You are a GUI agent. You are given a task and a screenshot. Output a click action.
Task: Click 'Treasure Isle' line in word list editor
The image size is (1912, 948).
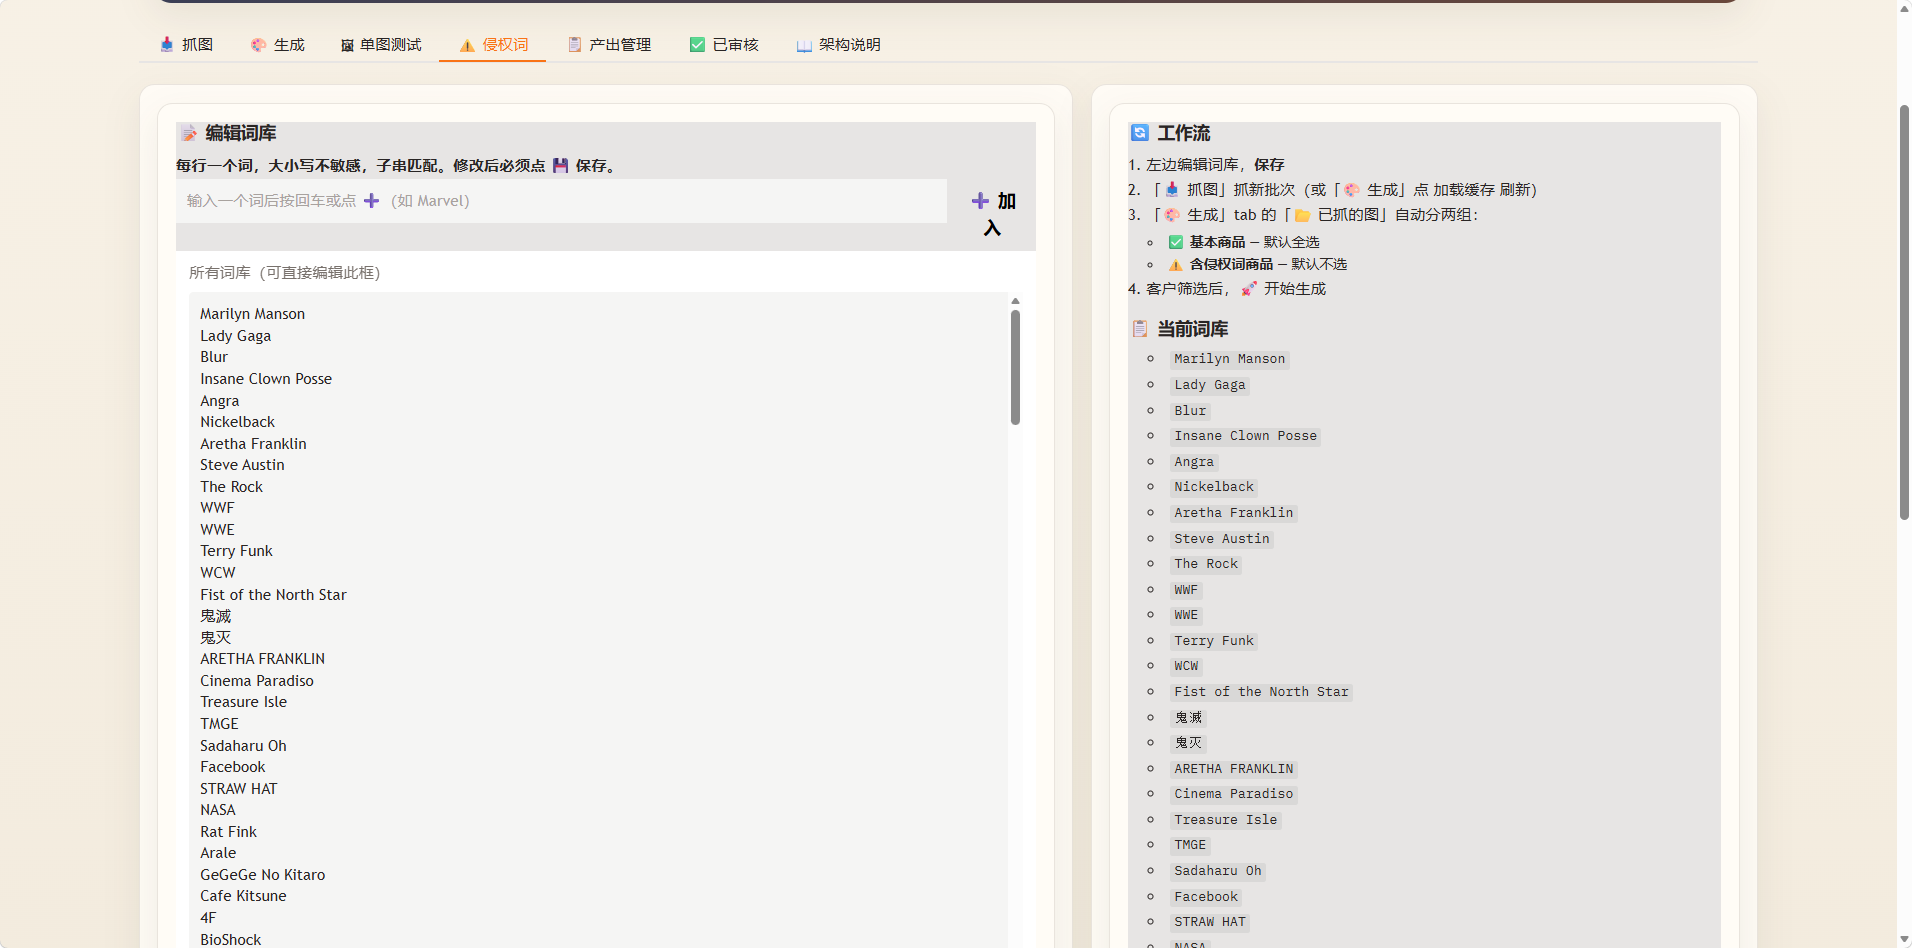[243, 702]
